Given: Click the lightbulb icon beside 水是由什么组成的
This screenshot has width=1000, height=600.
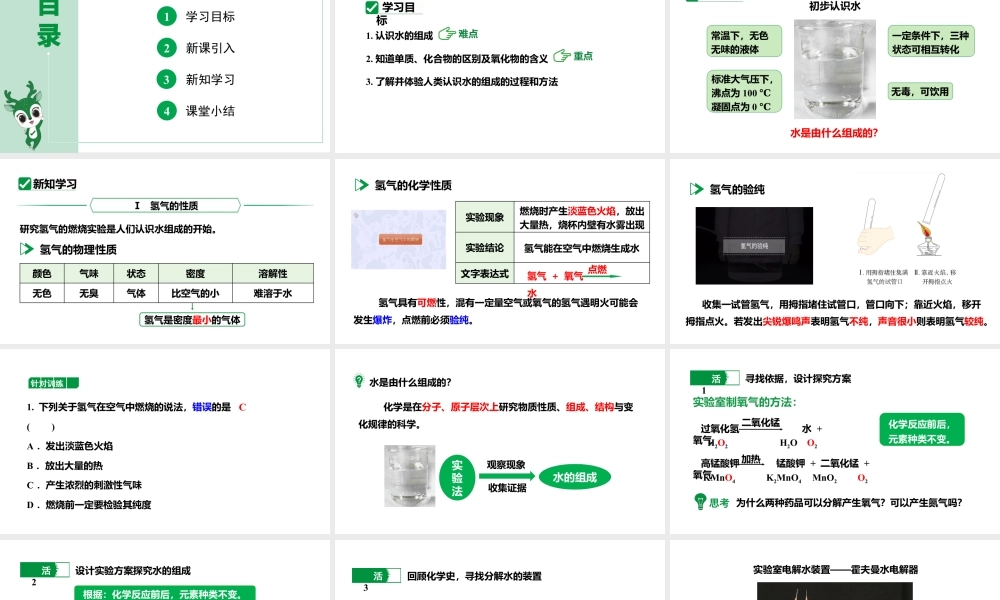Looking at the screenshot, I should coord(358,379).
